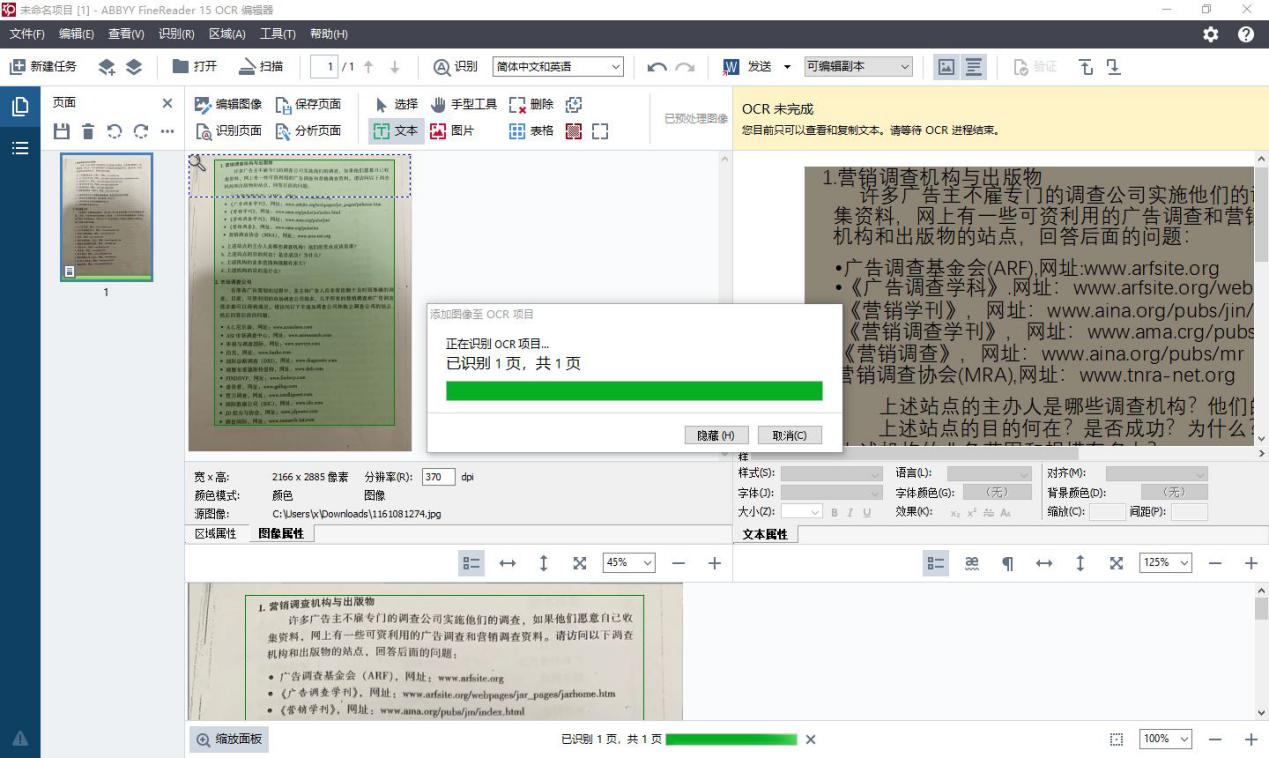Viewport: 1269px width, 758px height.
Task: Select the dashed recognition area icon
Action: (x=600, y=130)
